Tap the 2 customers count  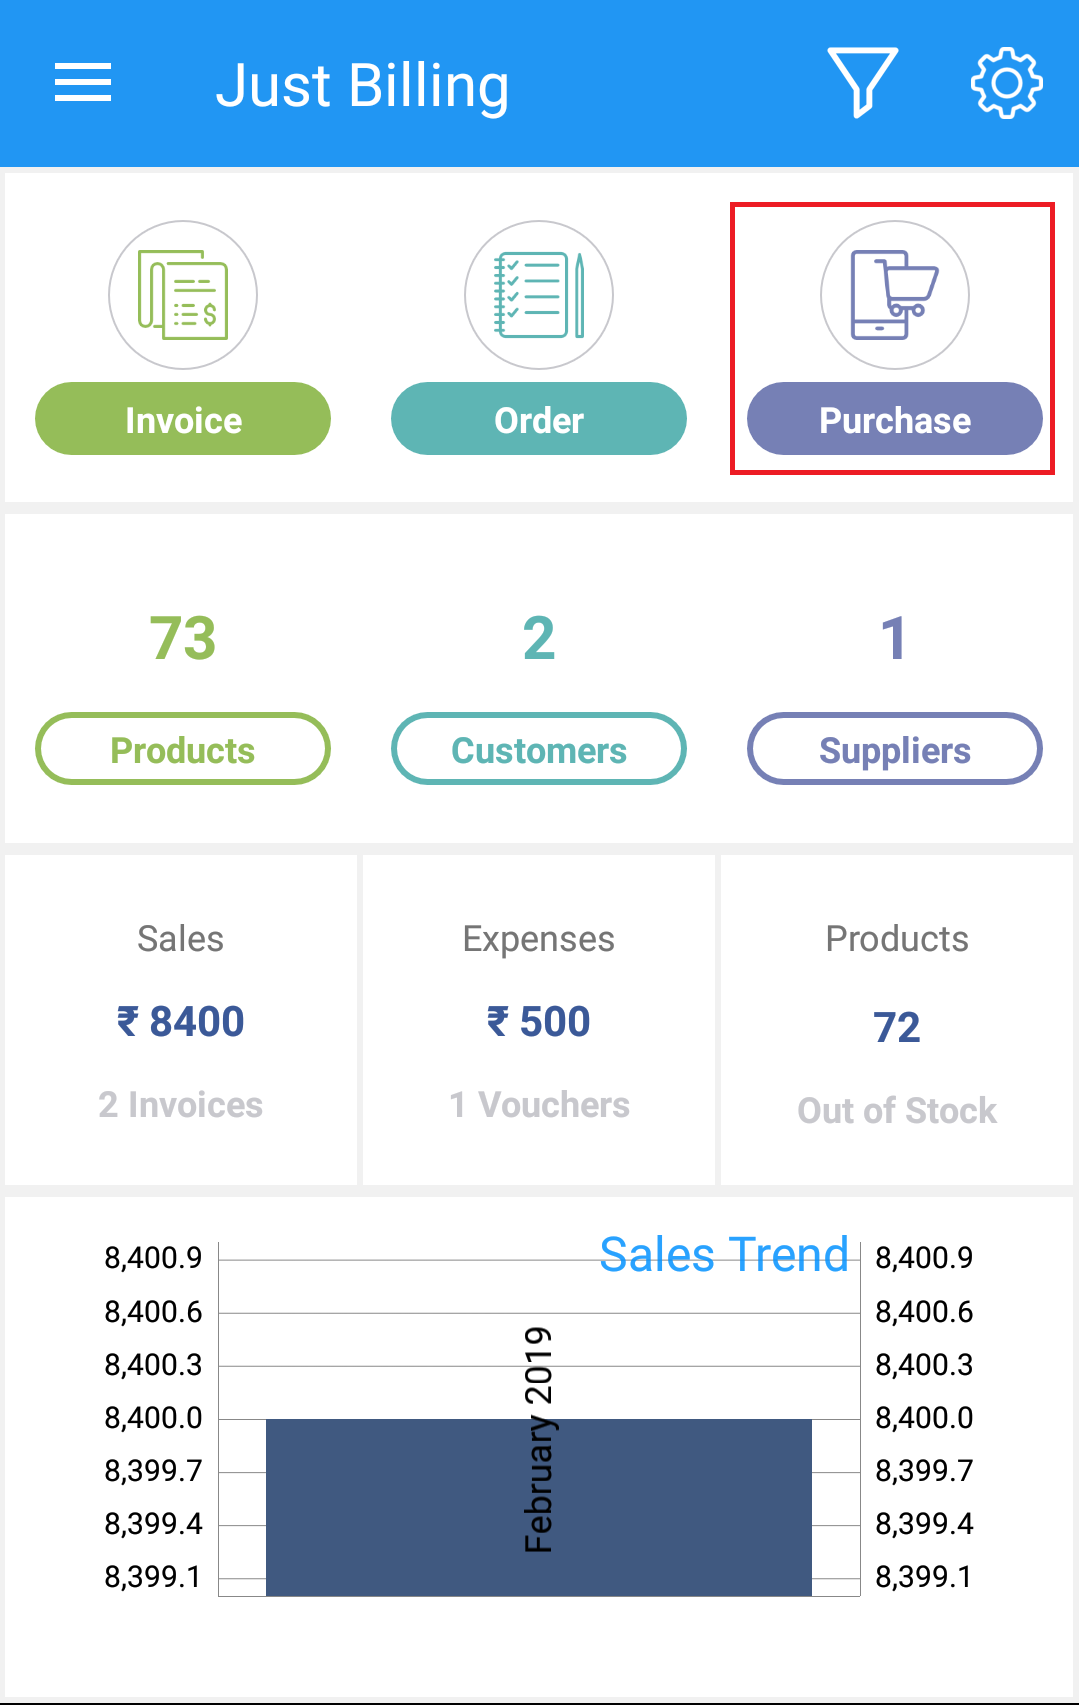(539, 638)
